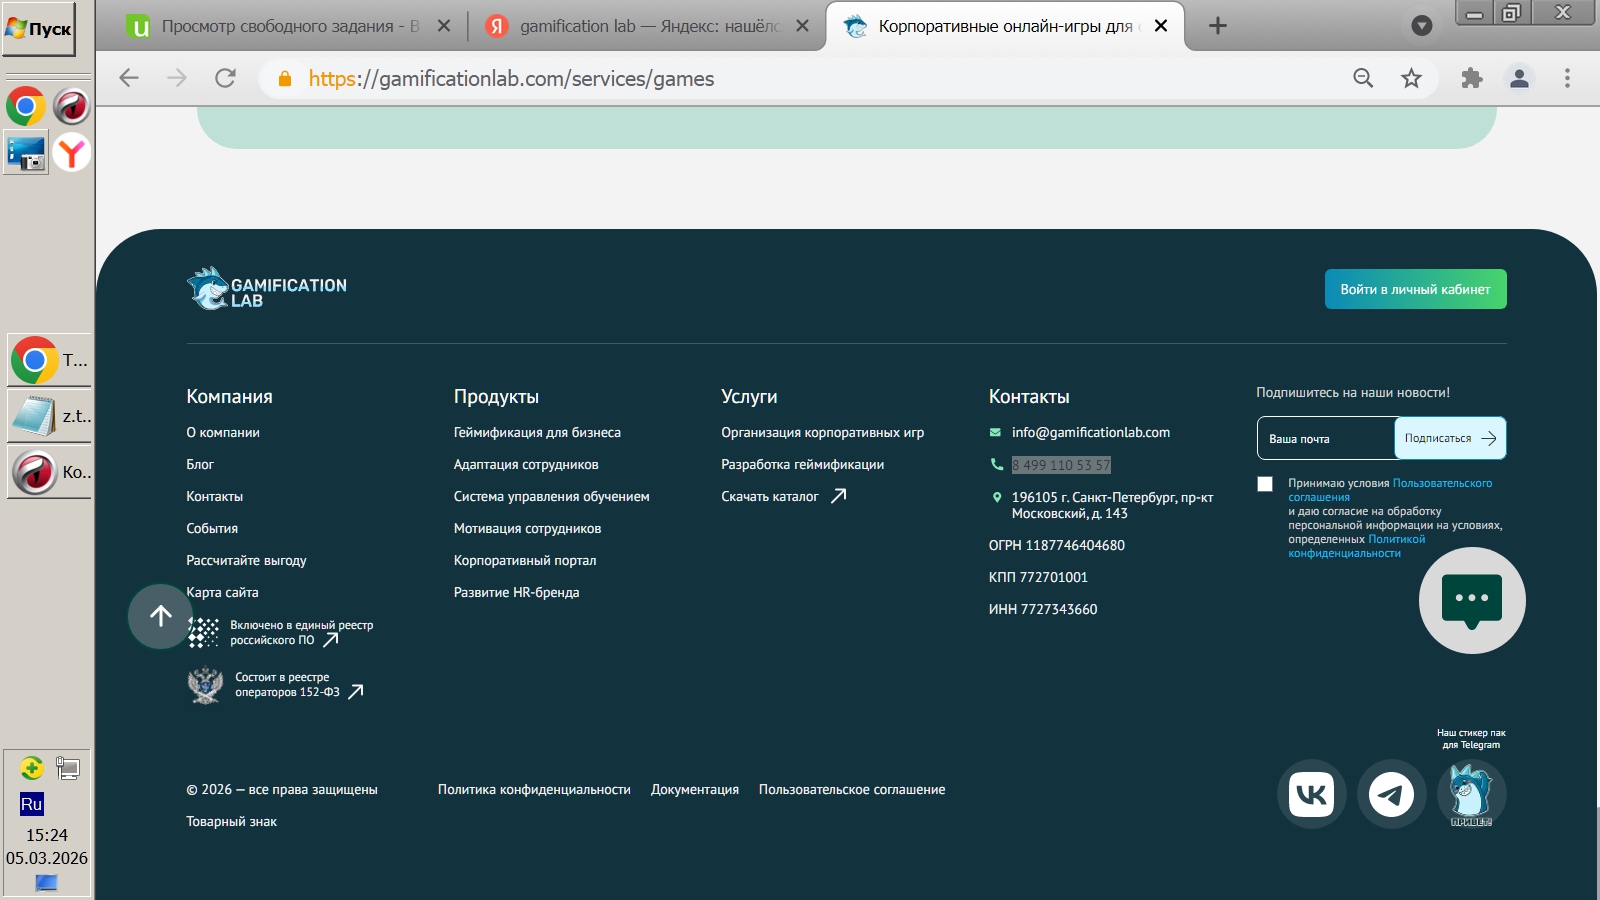1600x900 pixels.
Task: Open the browser extensions puzzle icon
Action: tap(1471, 78)
